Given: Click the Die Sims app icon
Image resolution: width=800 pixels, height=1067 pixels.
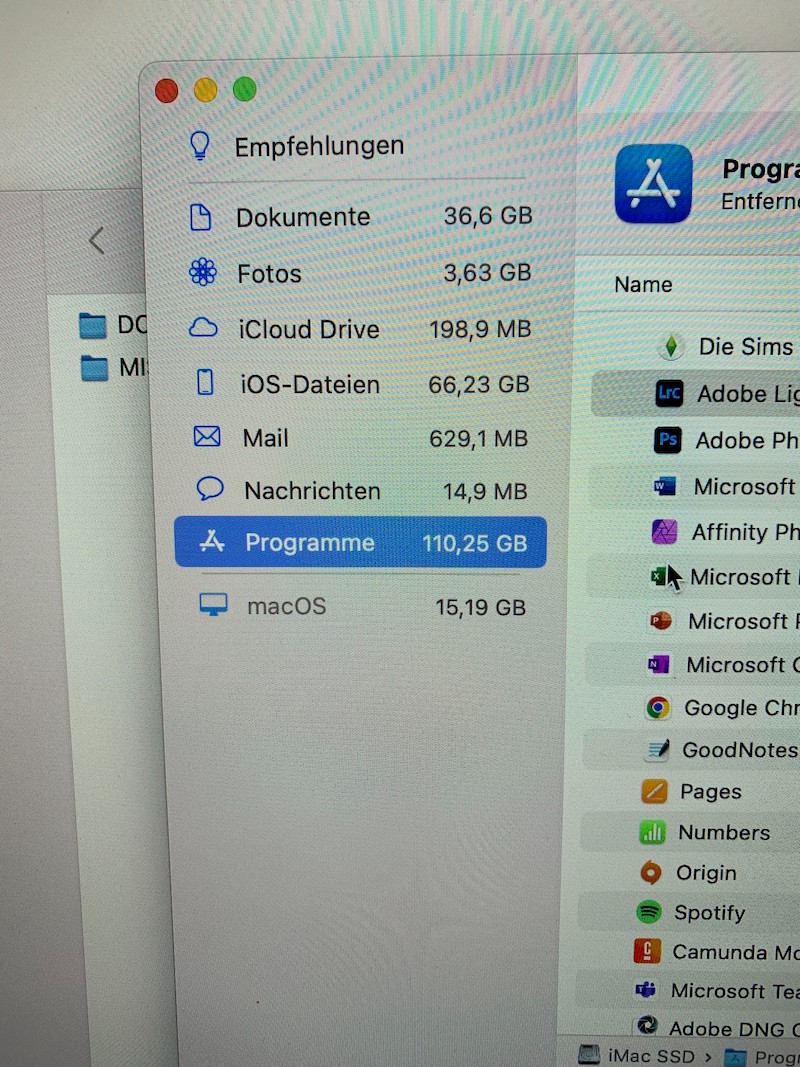Looking at the screenshot, I should (671, 347).
